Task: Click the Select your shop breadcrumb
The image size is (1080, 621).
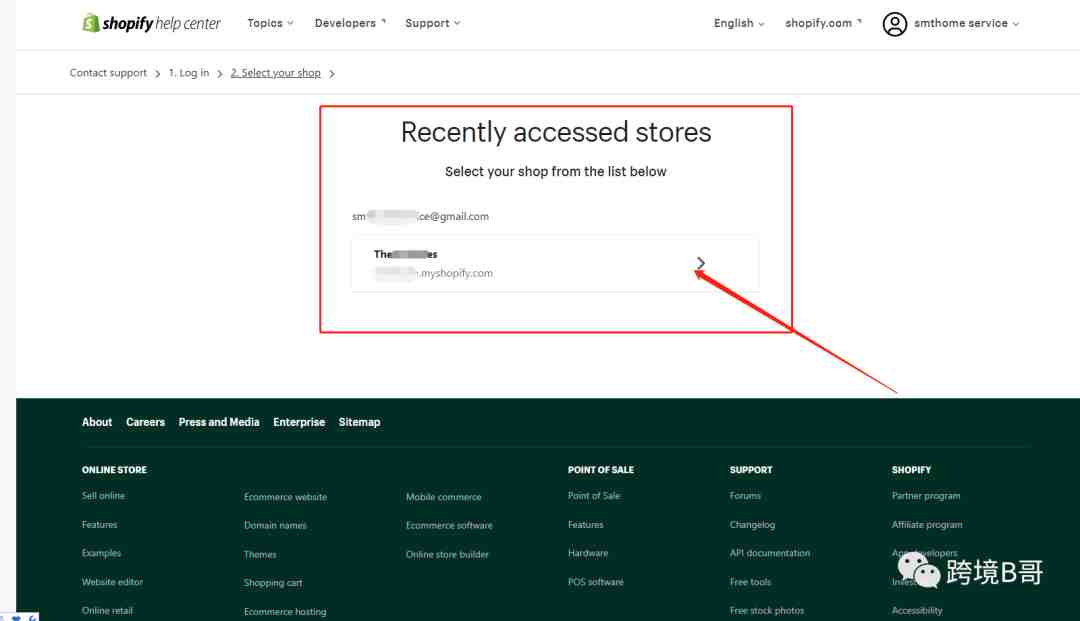Action: click(276, 73)
